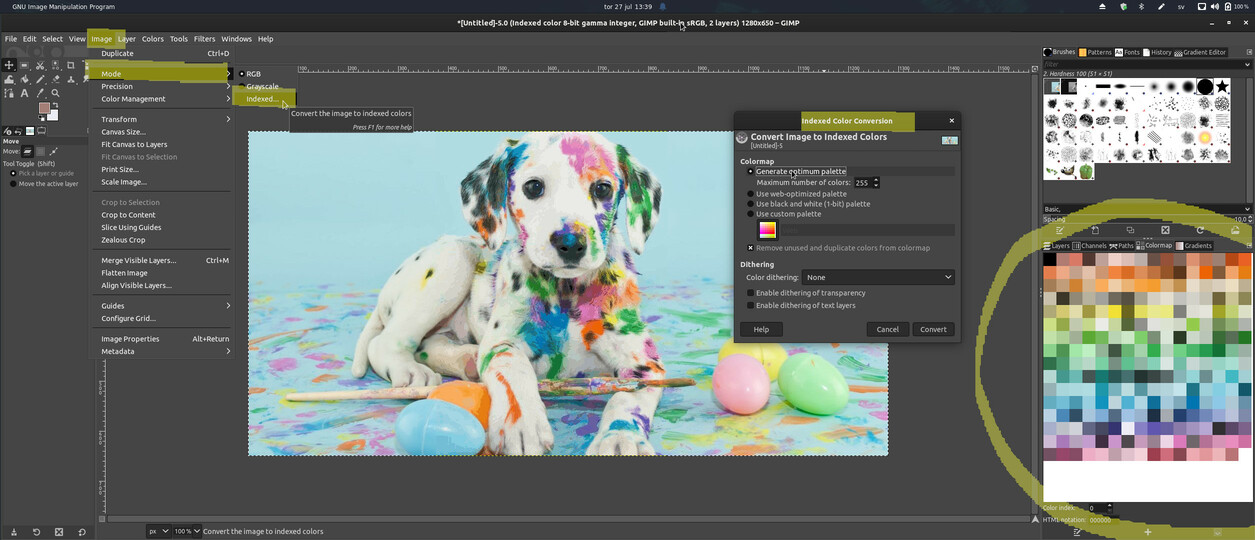
Task: Click the foreground color swatch
Action: (44, 108)
